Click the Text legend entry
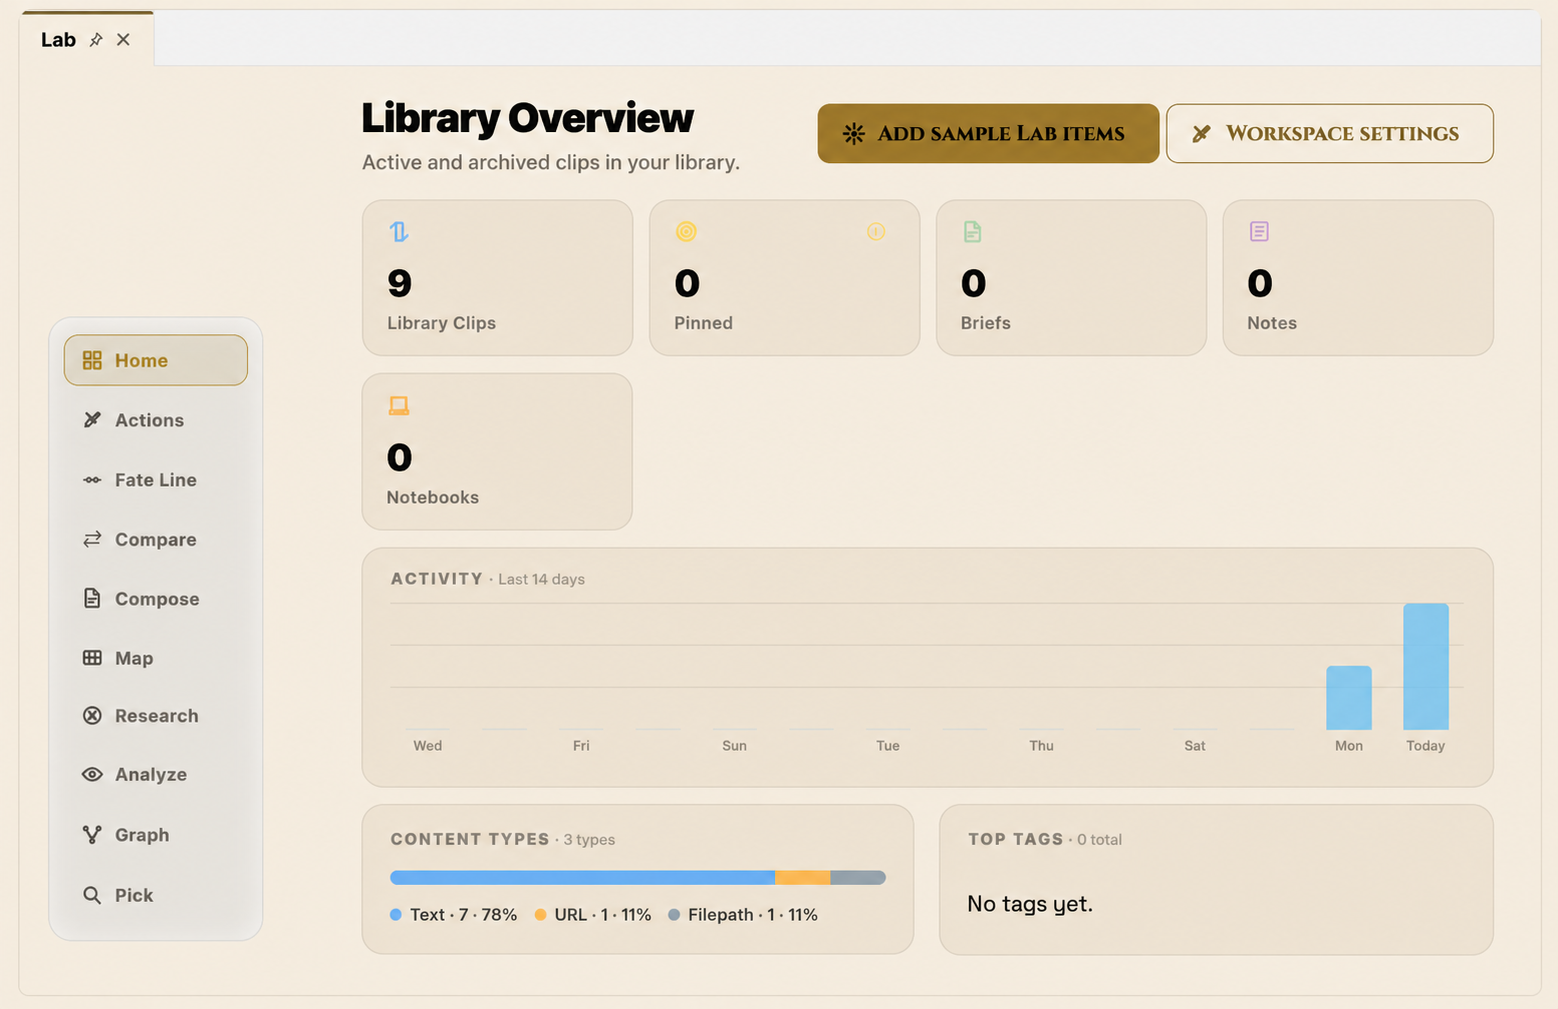The width and height of the screenshot is (1558, 1009). pos(453,915)
